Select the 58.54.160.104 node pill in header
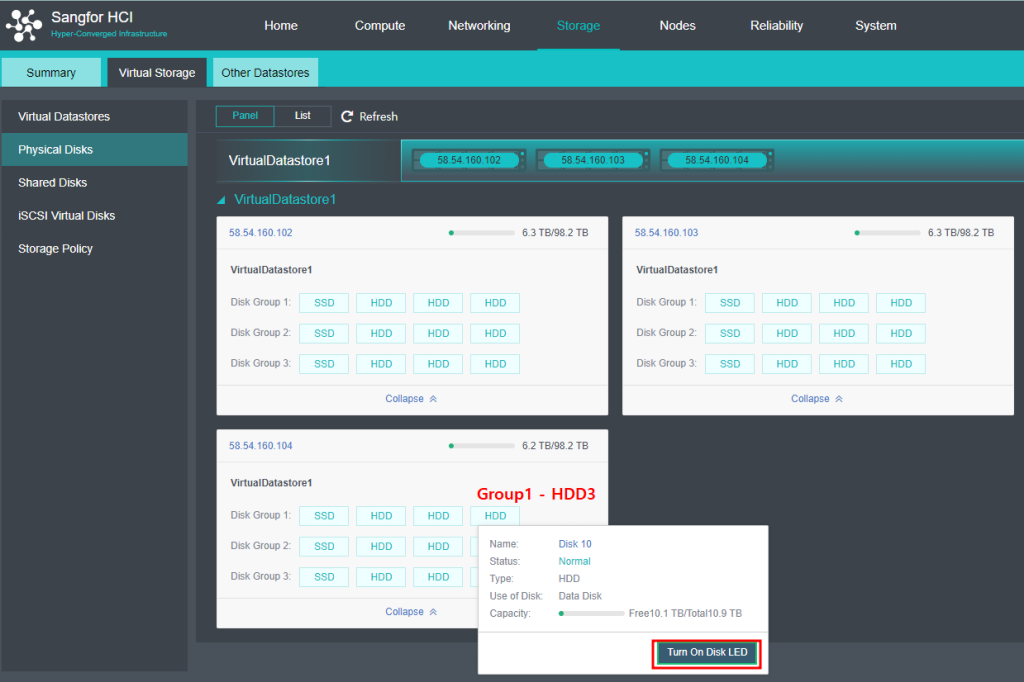 [x=717, y=160]
